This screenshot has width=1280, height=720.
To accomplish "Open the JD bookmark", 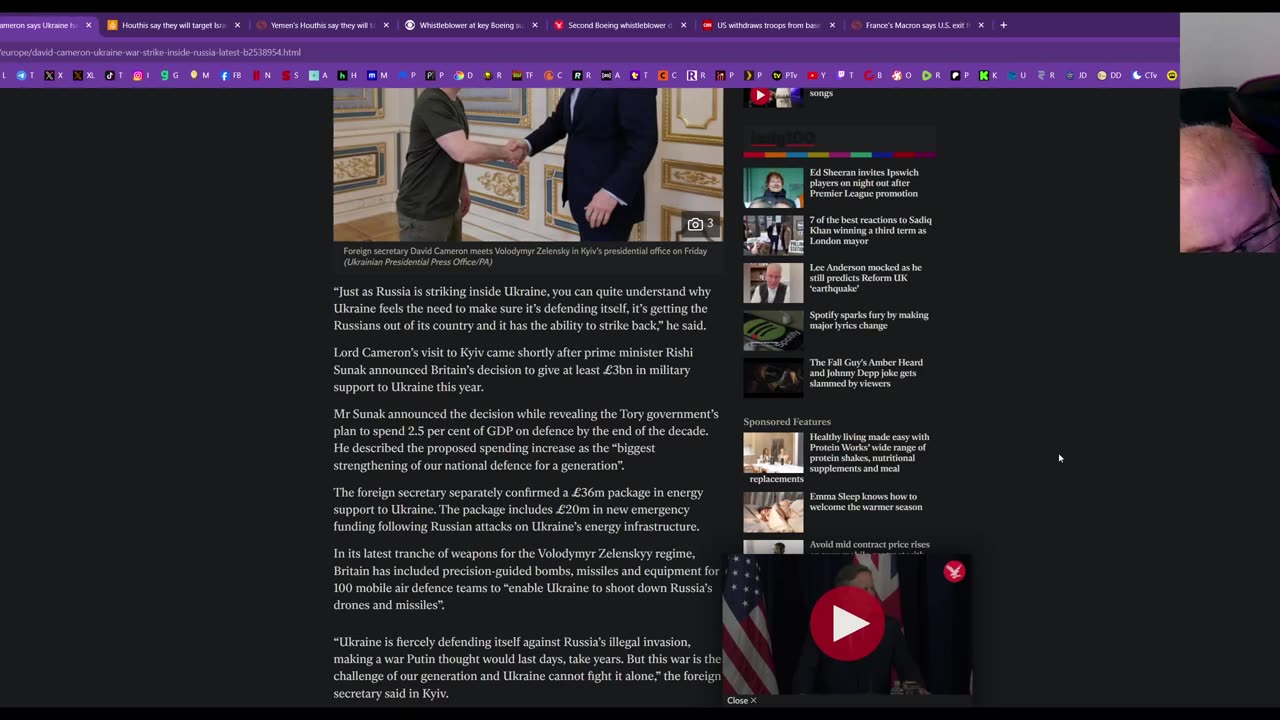I will coord(1077,75).
